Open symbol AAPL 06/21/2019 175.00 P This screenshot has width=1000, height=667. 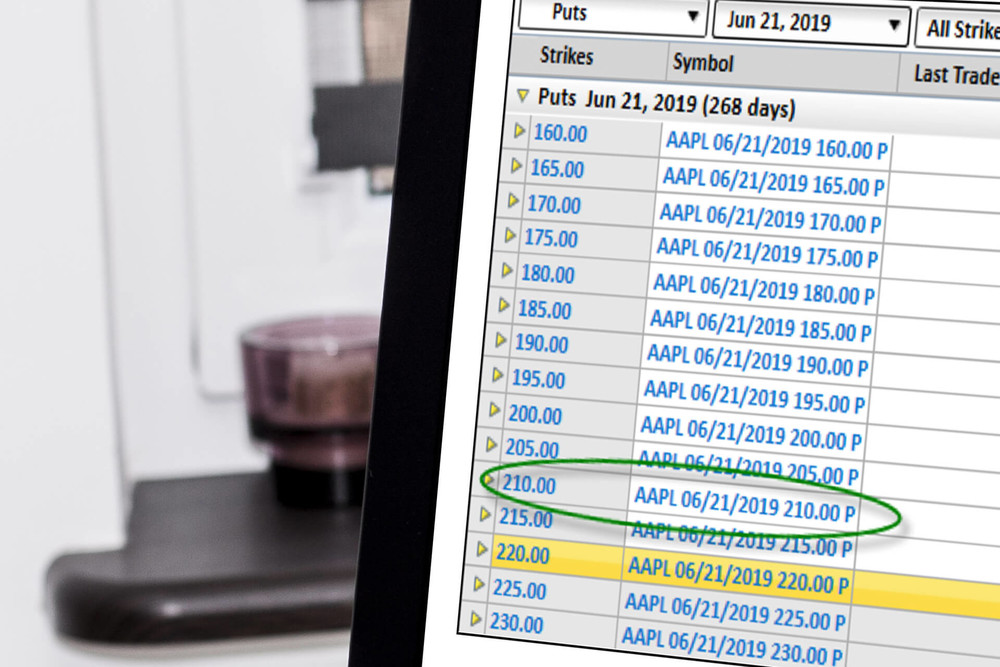click(767, 253)
